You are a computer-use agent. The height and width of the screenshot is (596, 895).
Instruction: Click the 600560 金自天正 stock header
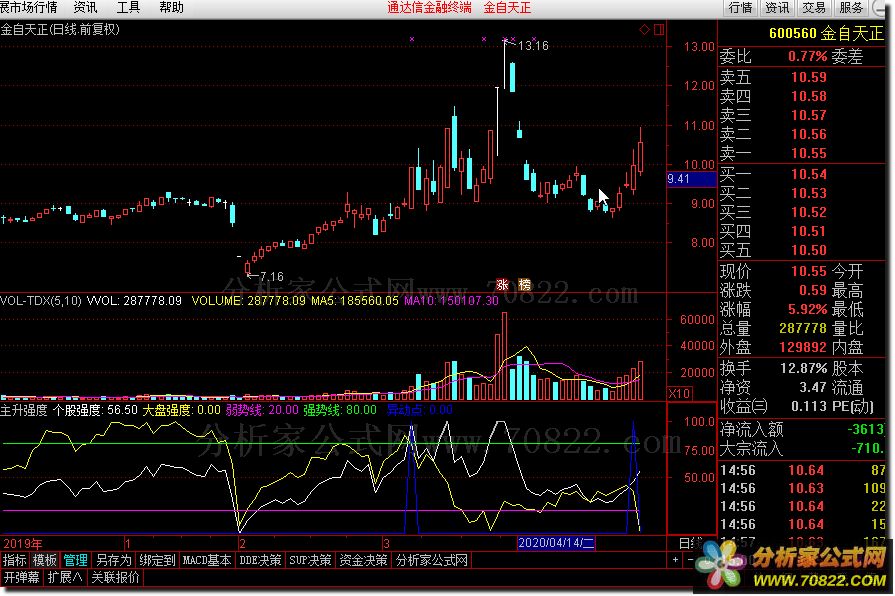tap(826, 33)
